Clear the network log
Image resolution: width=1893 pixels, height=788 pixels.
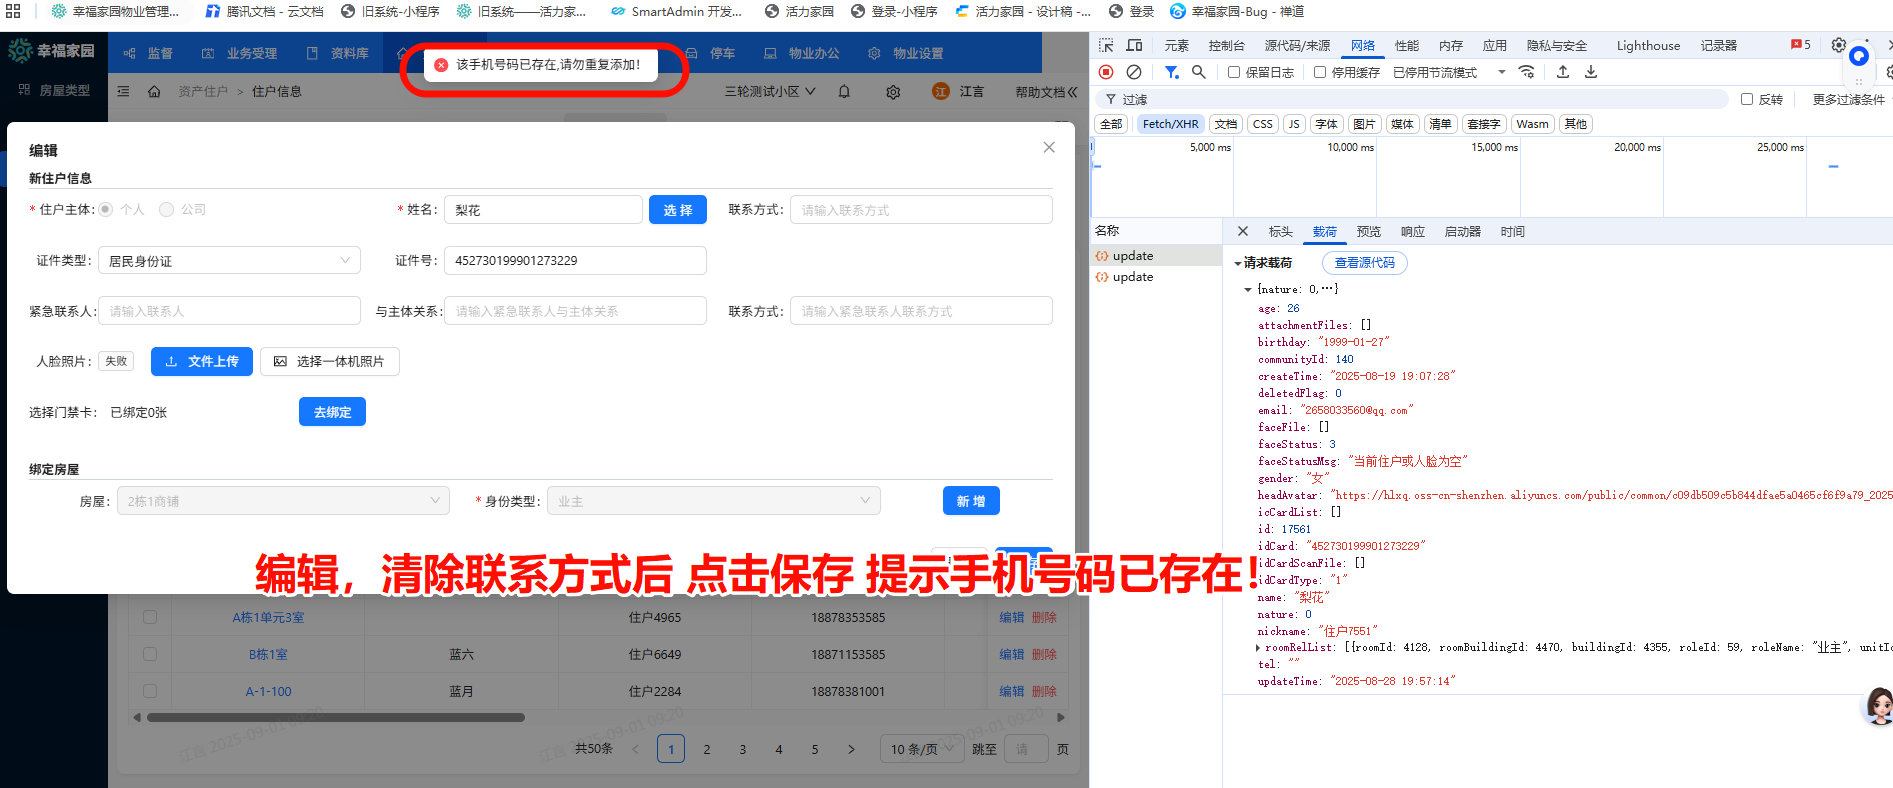pyautogui.click(x=1134, y=72)
